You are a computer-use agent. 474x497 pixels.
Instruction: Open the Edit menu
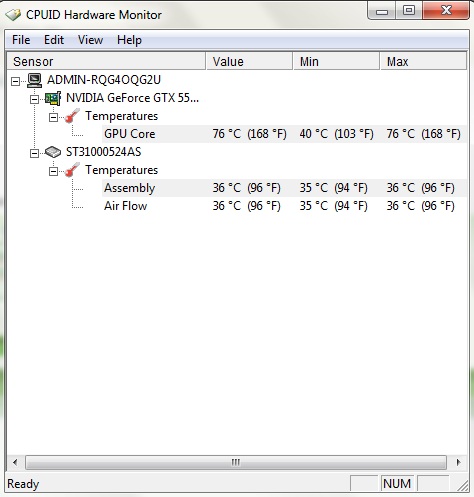coord(54,40)
